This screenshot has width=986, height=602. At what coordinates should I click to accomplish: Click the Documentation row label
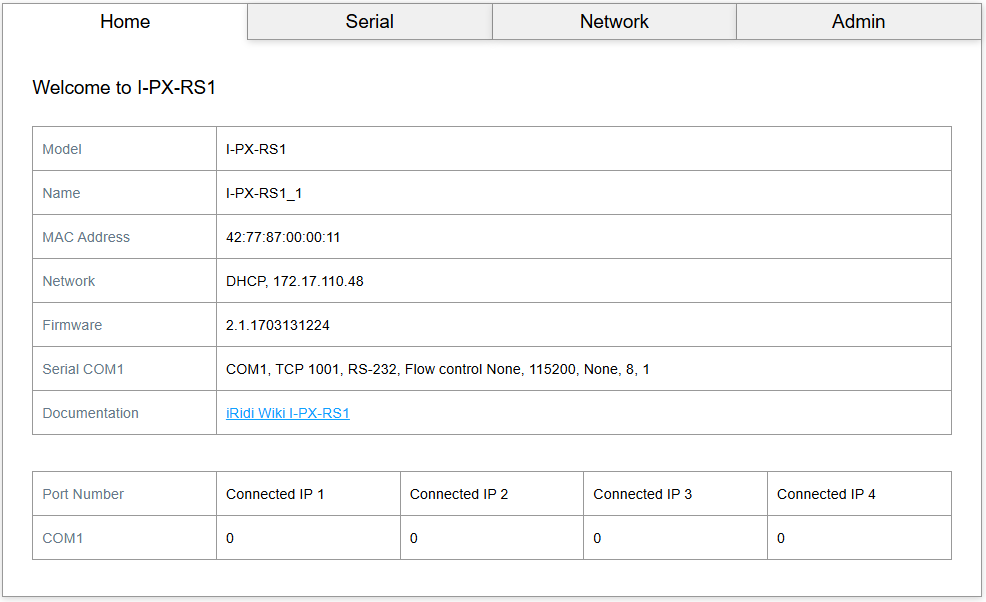90,413
